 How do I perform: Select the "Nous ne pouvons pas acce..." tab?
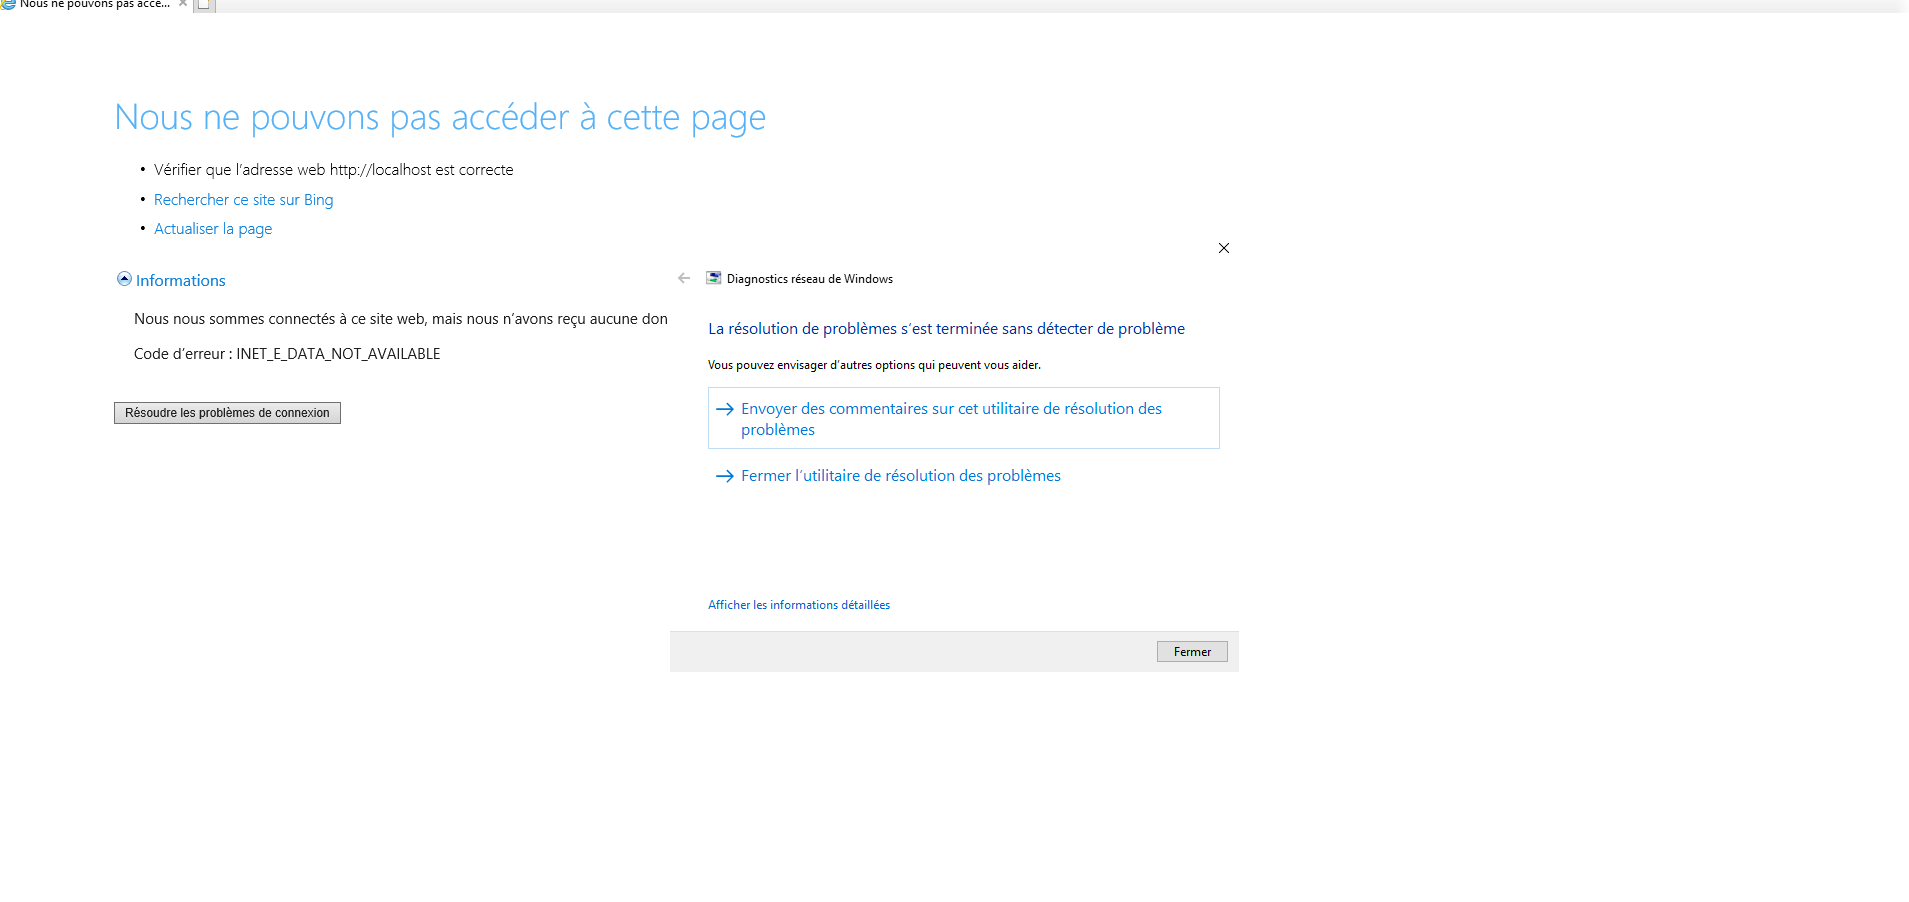click(x=94, y=4)
